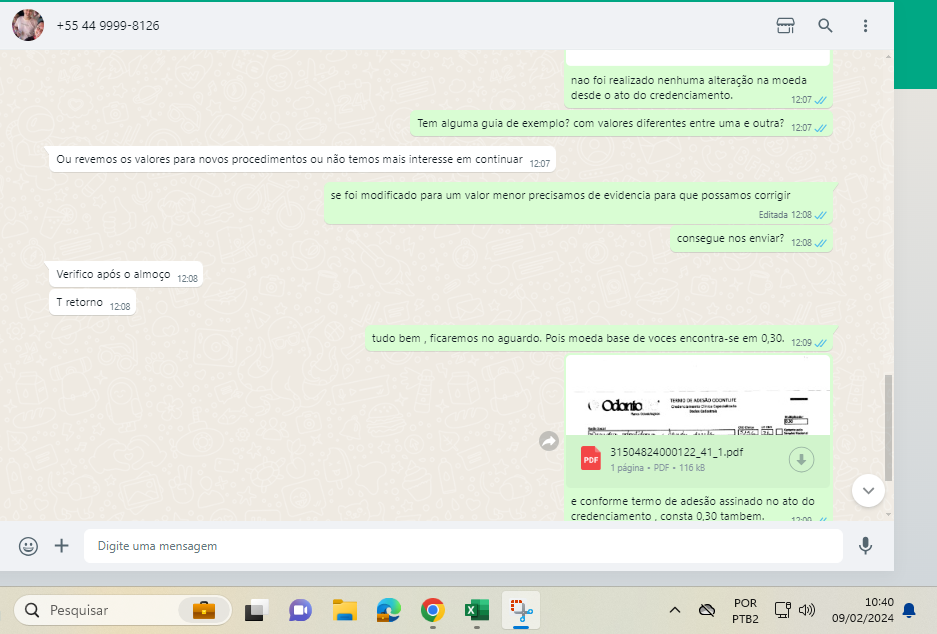Viewport: 937px width, 634px height.
Task: Open the network tray icon
Action: 782,610
